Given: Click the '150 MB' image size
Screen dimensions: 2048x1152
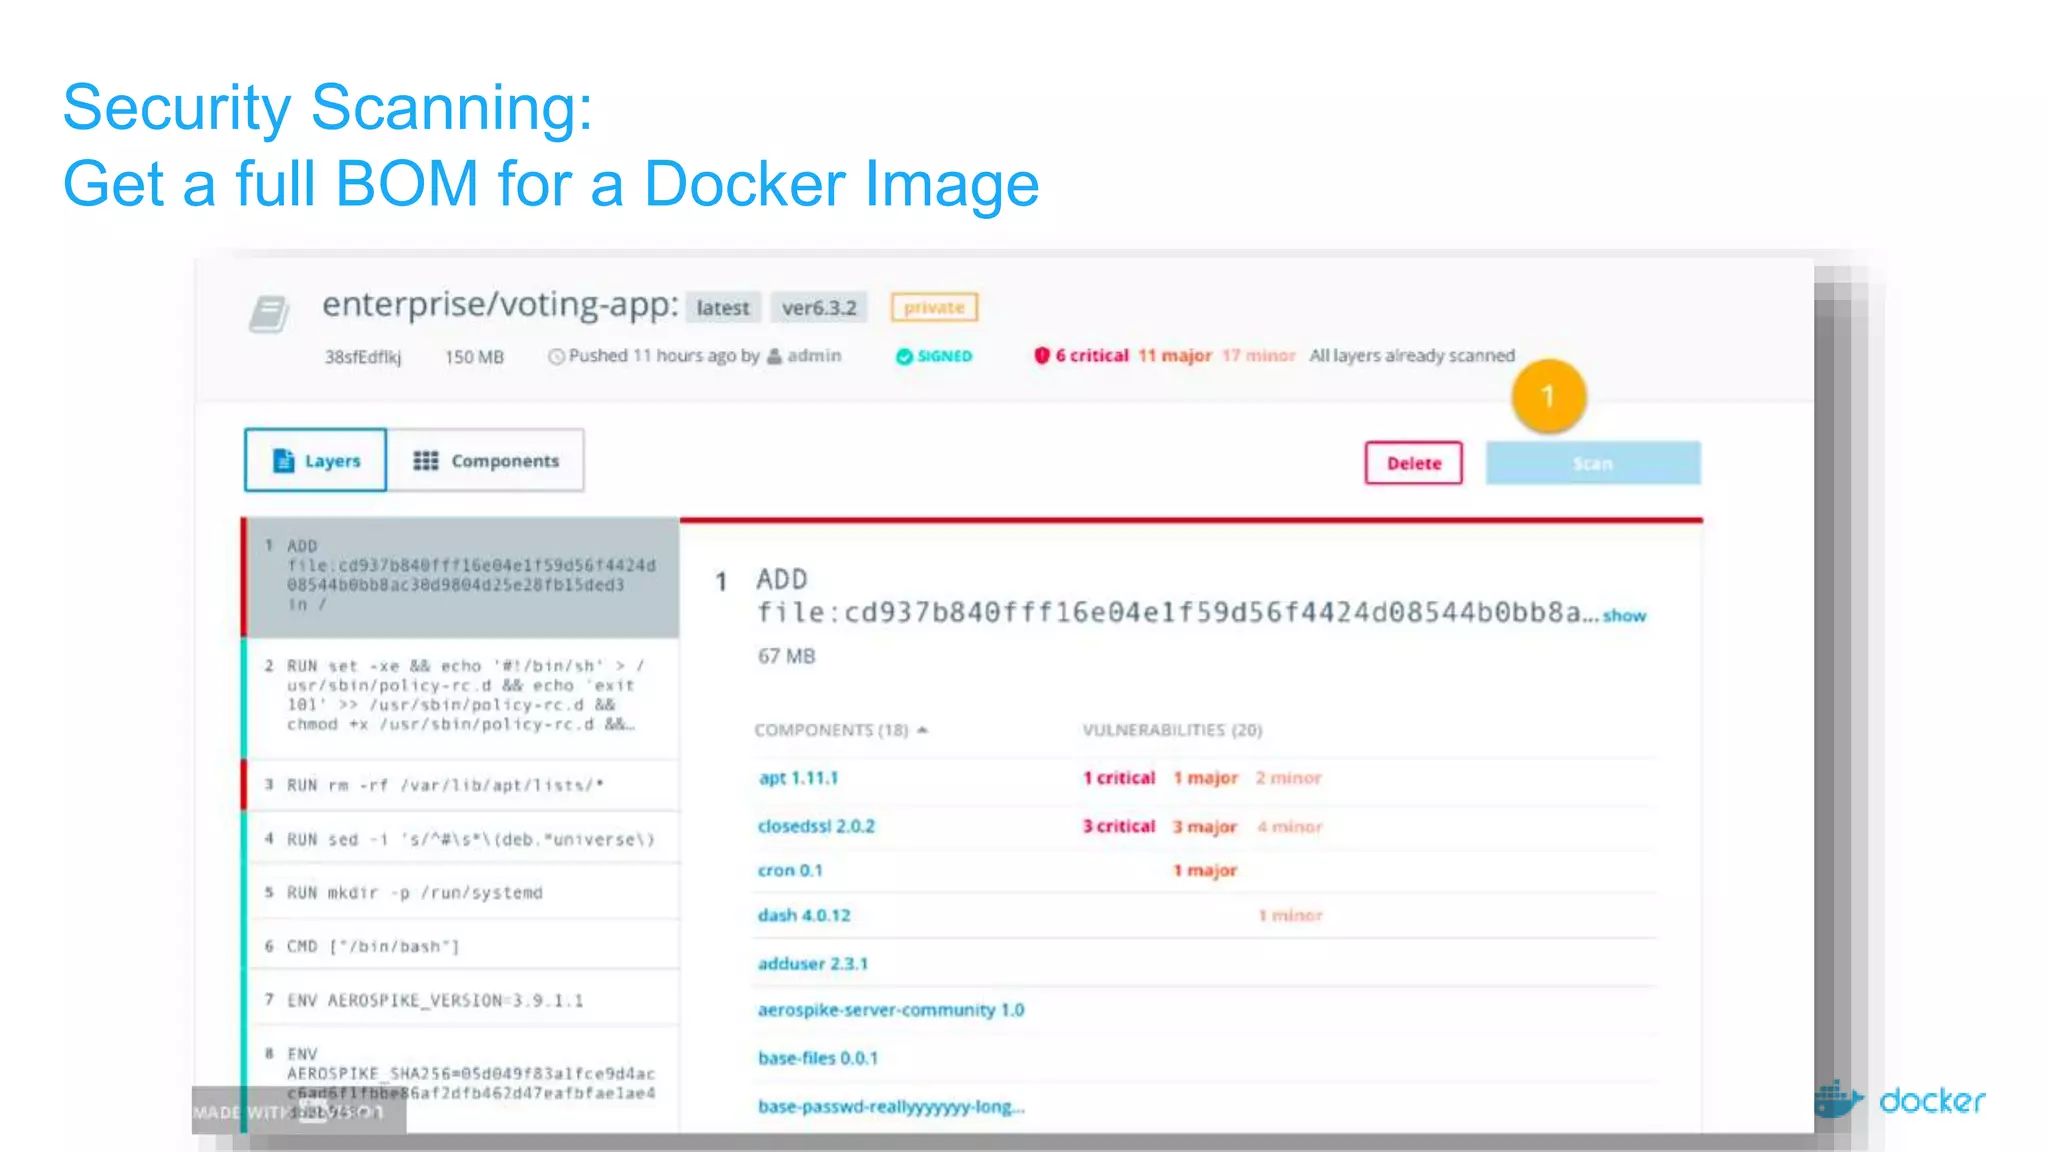Looking at the screenshot, I should coord(474,357).
